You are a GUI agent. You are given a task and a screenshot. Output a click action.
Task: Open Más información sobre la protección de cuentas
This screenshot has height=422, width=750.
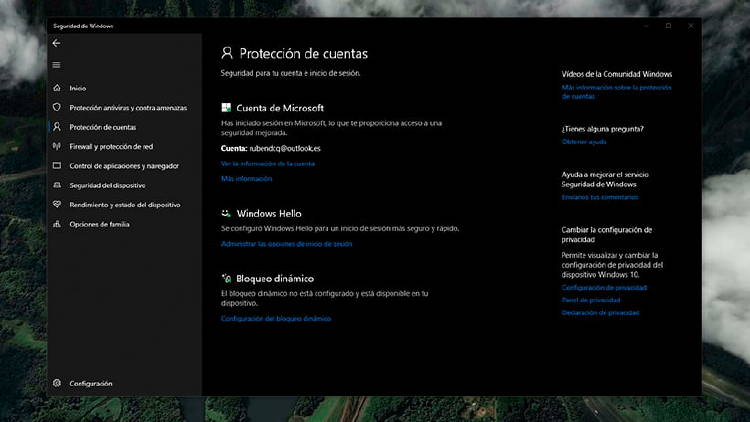coord(617,92)
